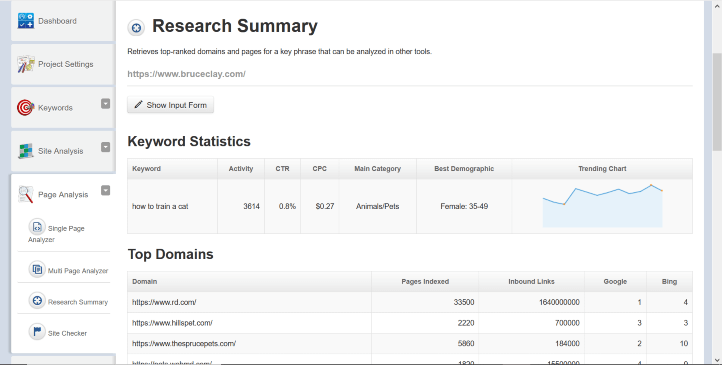The height and width of the screenshot is (365, 722).
Task: Click the CTR column header
Action: coord(282,169)
